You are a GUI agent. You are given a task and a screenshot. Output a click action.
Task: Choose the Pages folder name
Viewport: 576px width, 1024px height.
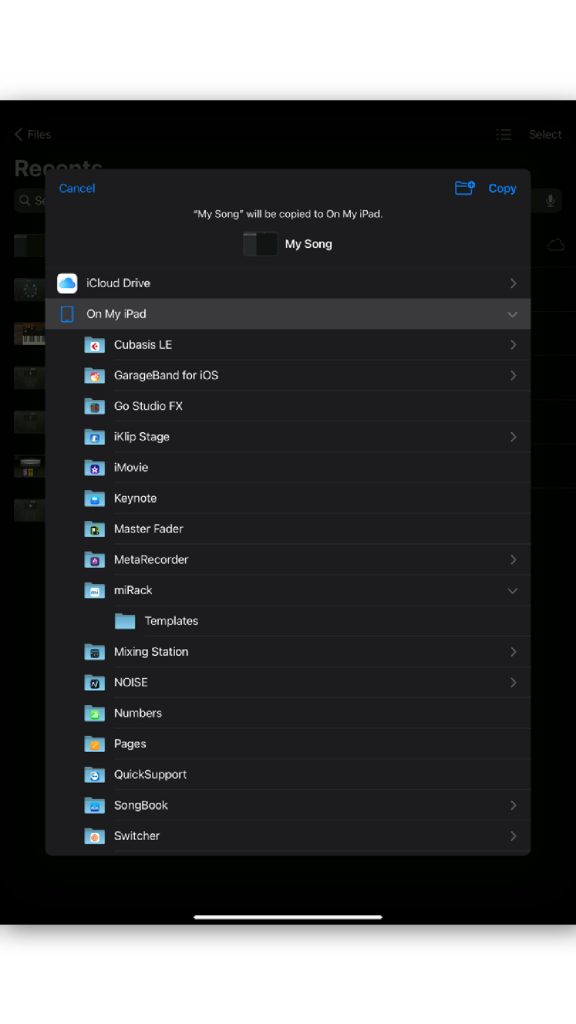(x=130, y=744)
